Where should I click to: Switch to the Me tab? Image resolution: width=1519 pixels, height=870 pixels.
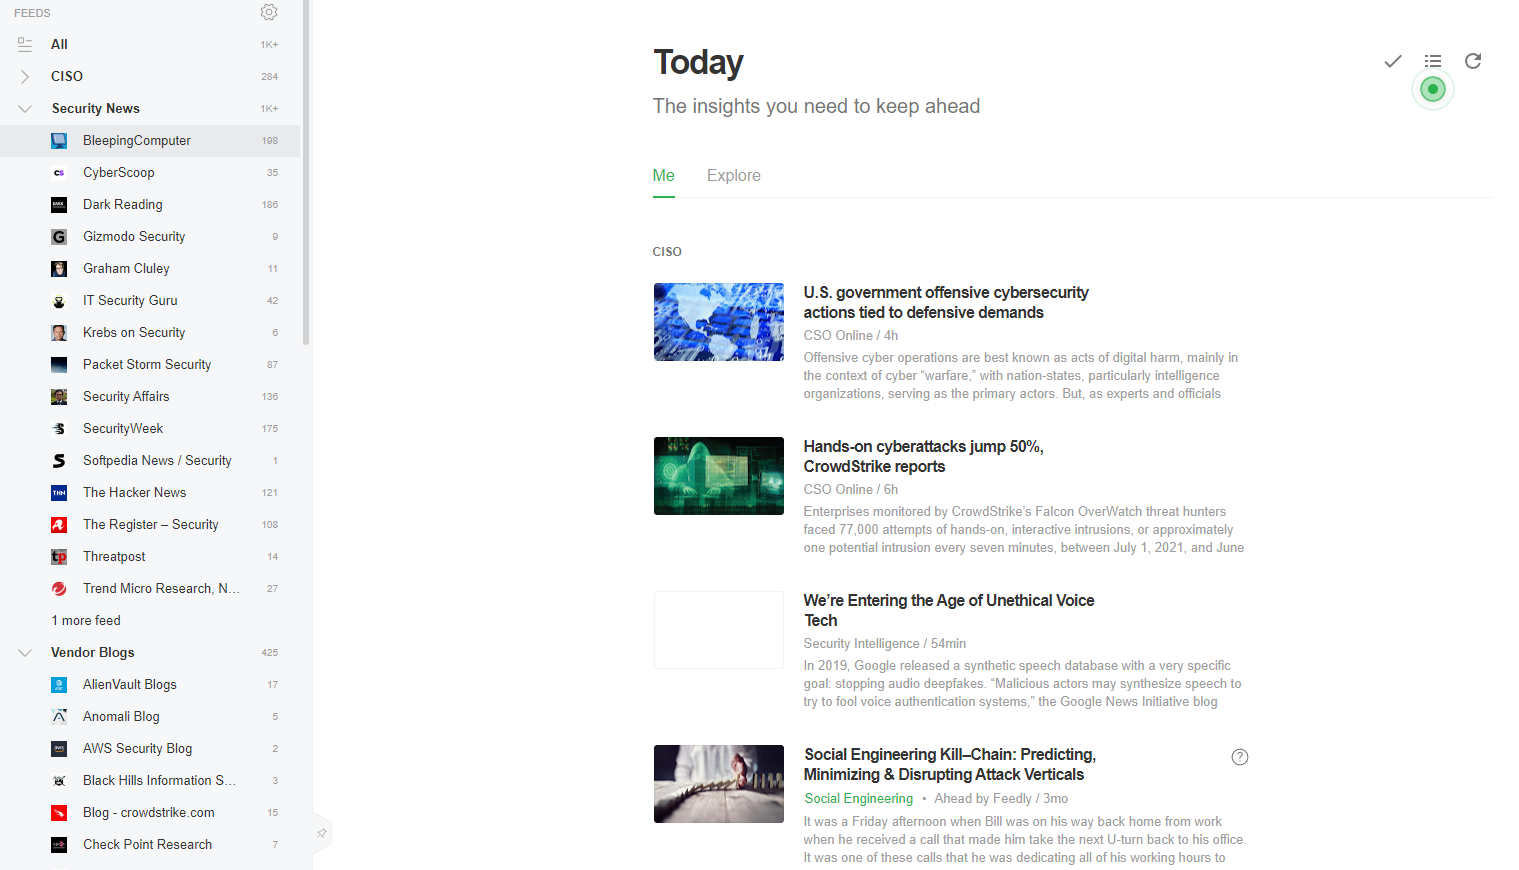[x=663, y=176]
